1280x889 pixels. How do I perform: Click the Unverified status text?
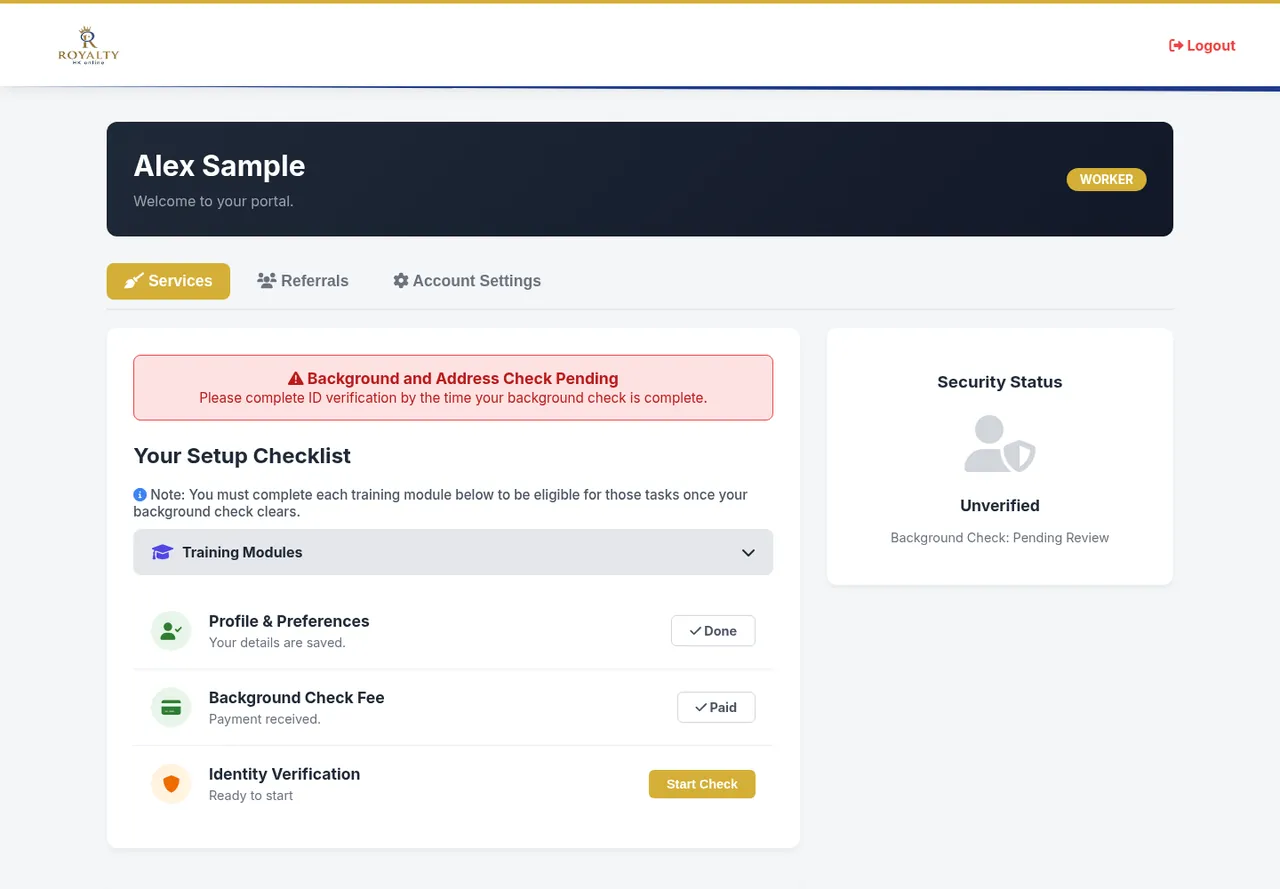point(1000,506)
